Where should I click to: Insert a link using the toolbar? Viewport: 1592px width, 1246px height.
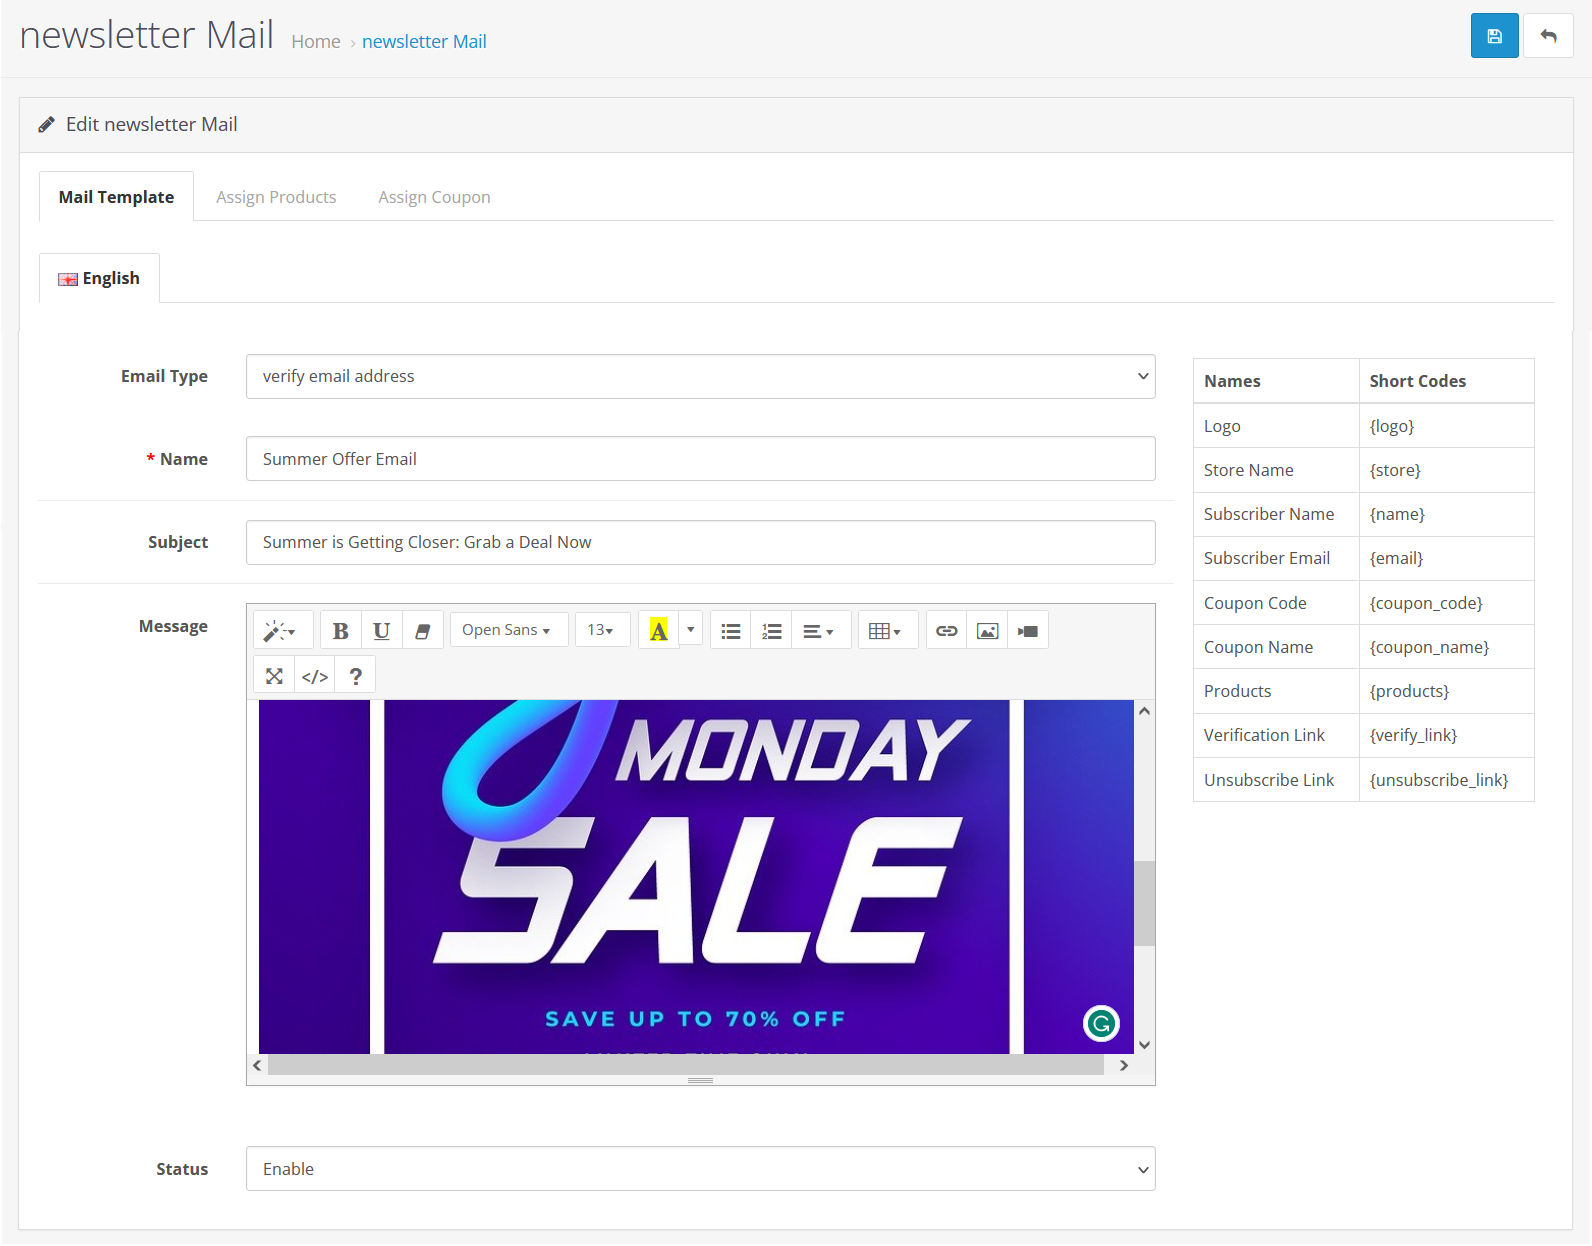tap(946, 631)
